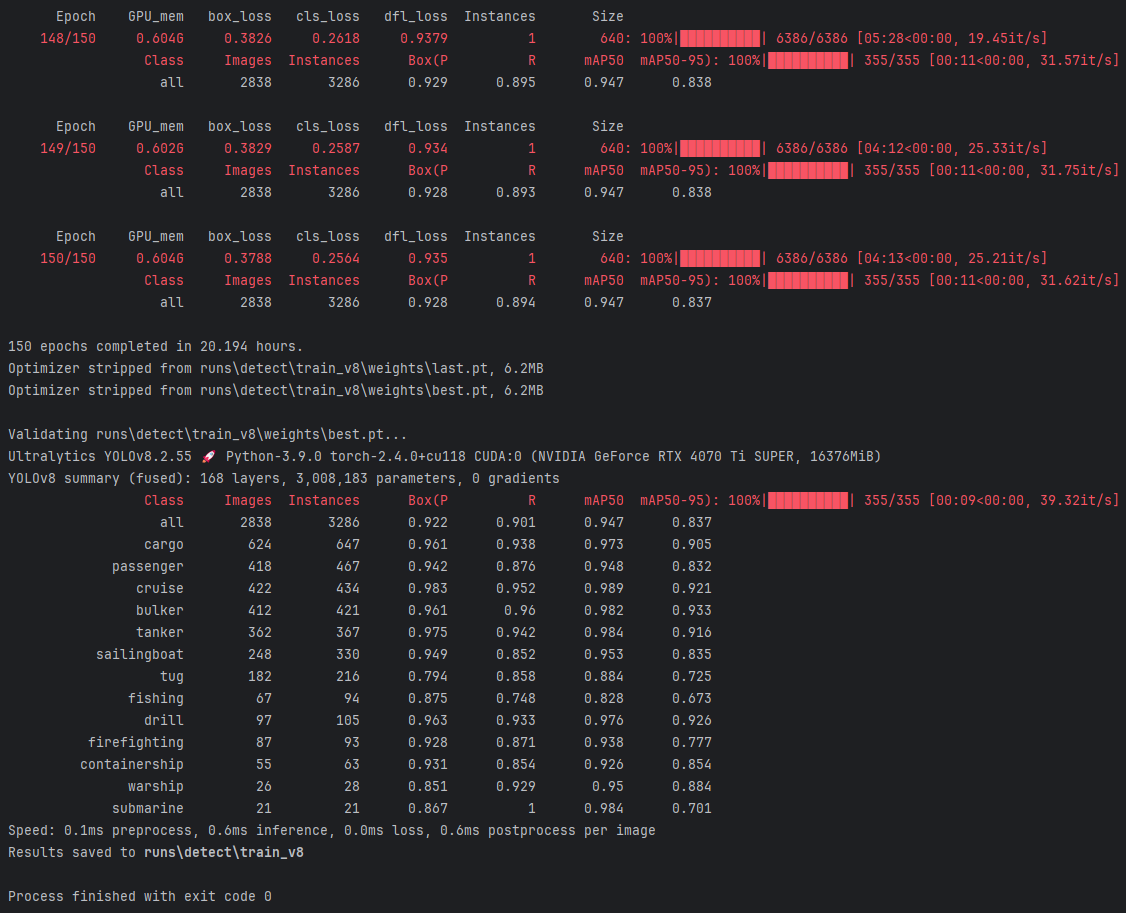Click training speed 25.21it/s

pos(1003,258)
